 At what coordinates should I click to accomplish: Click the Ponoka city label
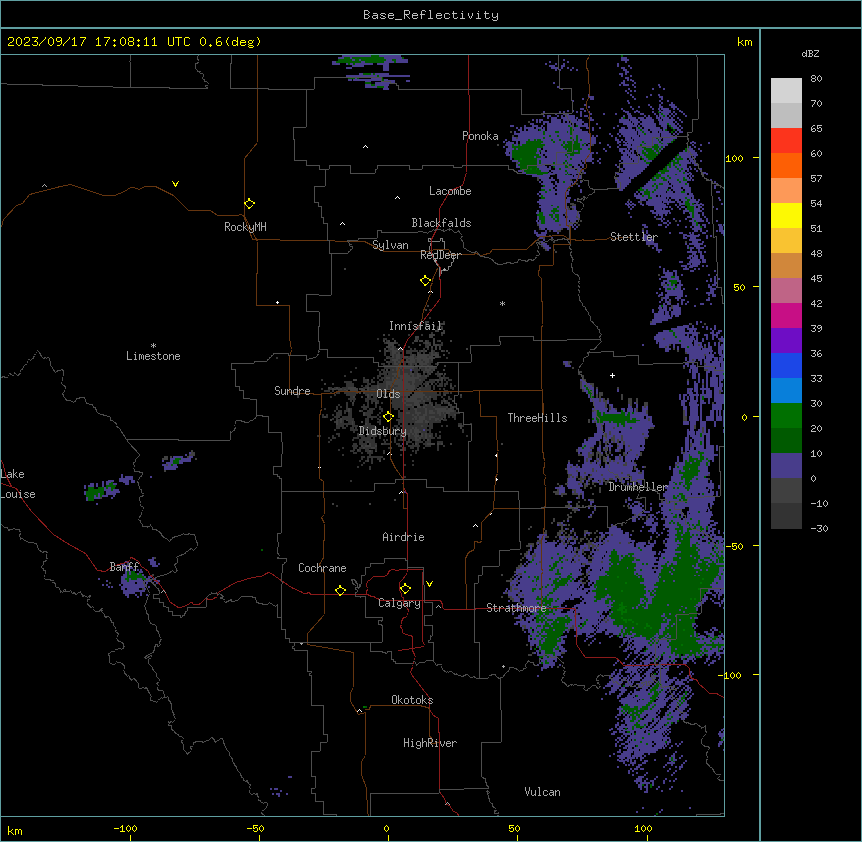(480, 136)
